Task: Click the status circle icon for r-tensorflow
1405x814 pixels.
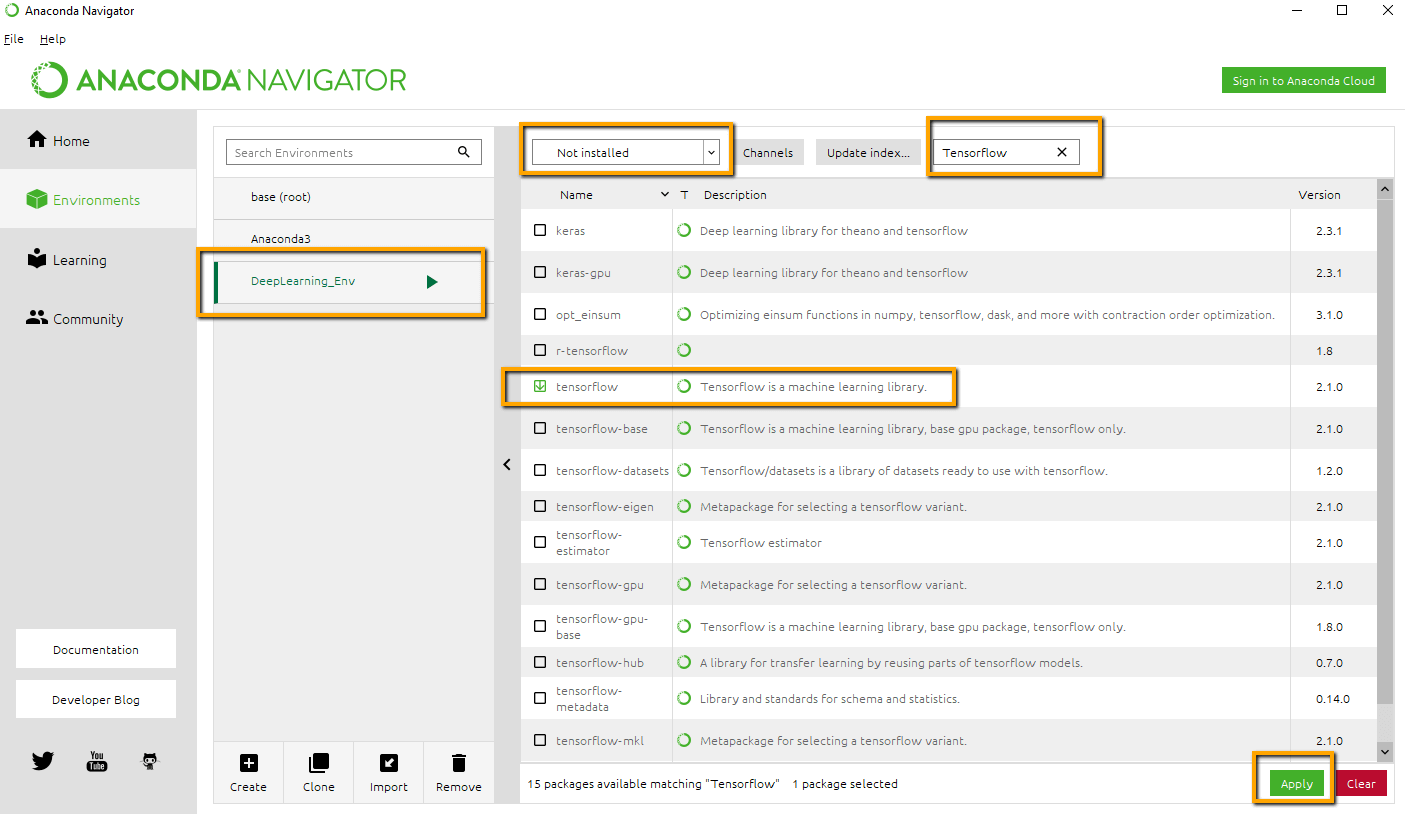Action: (684, 350)
